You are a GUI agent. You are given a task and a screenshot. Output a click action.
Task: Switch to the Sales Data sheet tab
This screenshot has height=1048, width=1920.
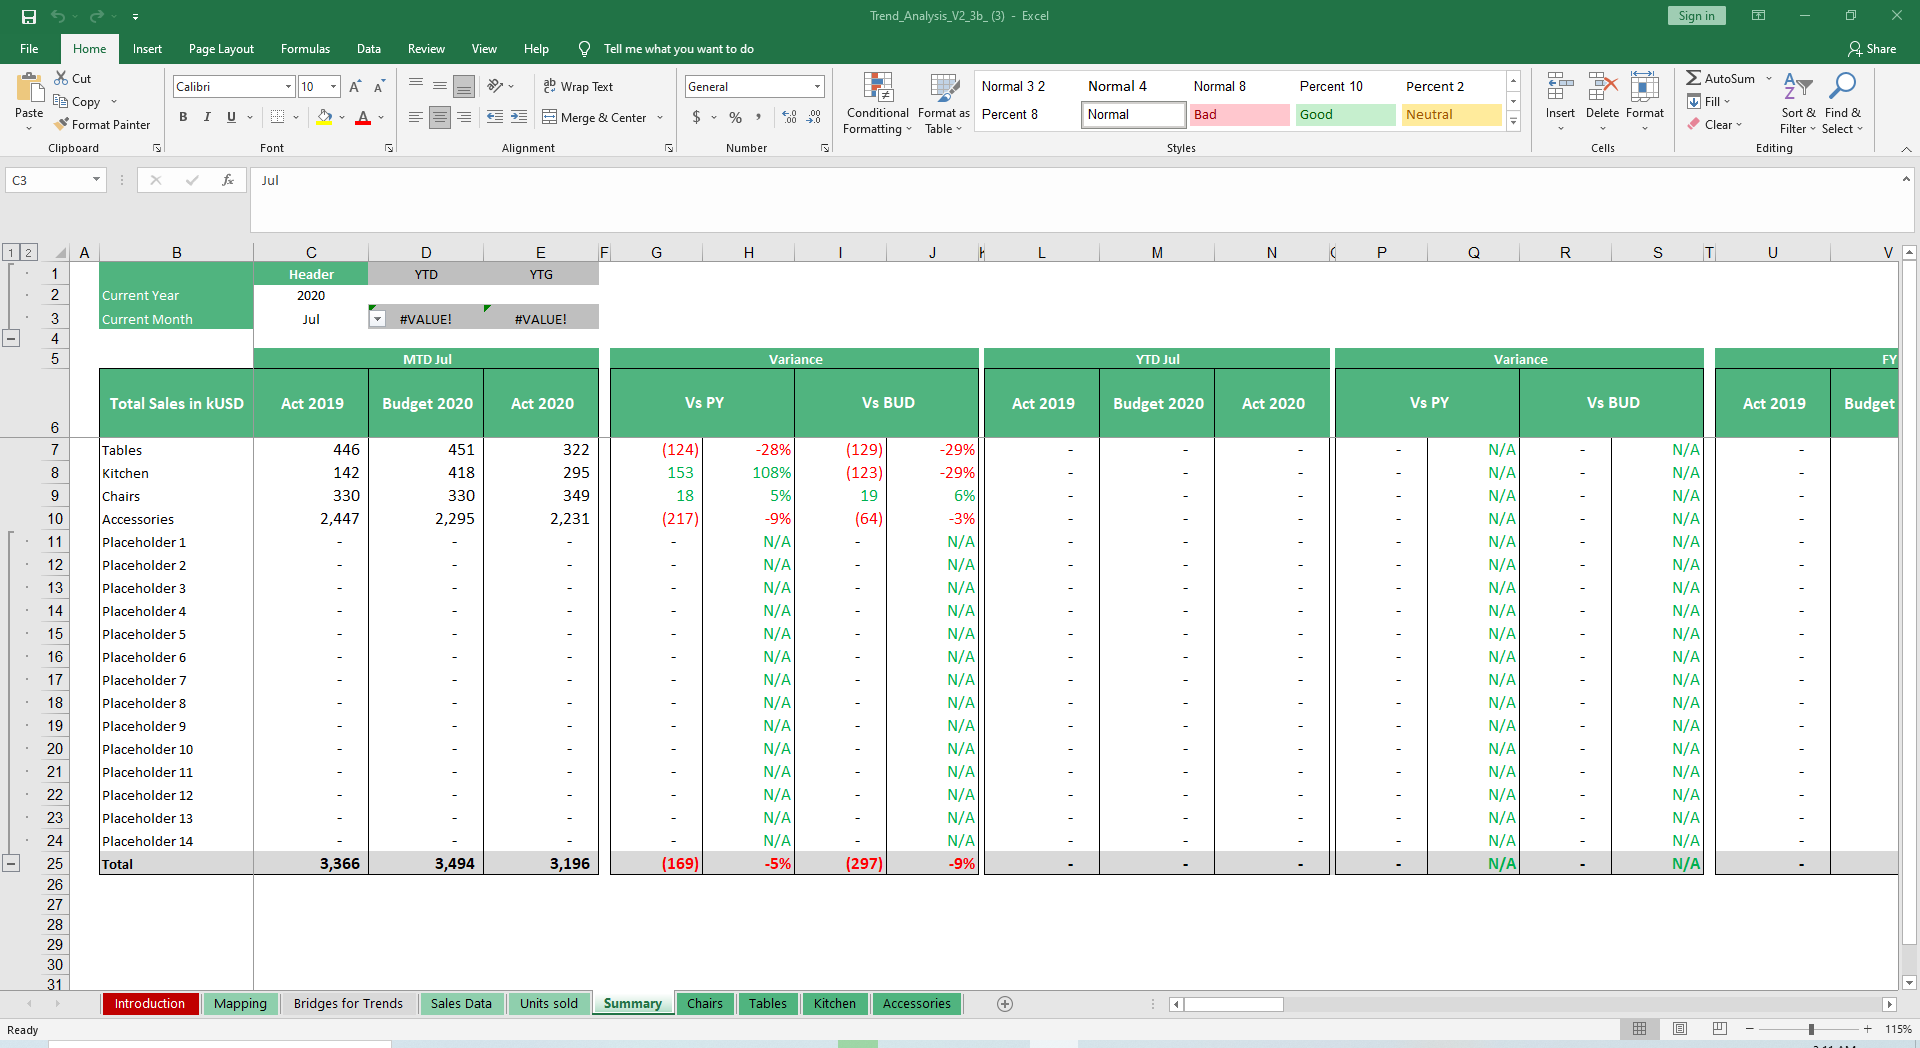[461, 1004]
